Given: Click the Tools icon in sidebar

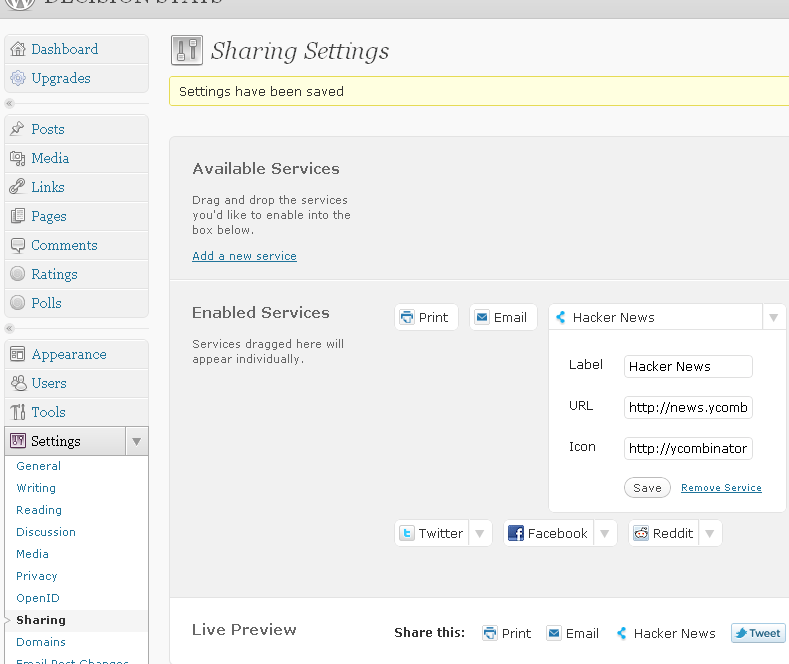Looking at the screenshot, I should click(x=18, y=412).
